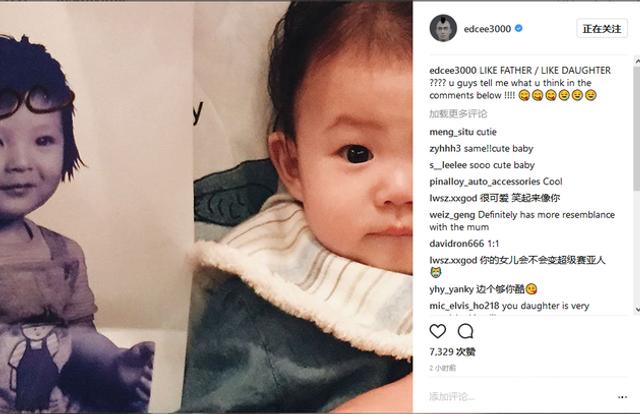
Task: Open pinalloy_auto_accessories profile
Action: [x=484, y=181]
